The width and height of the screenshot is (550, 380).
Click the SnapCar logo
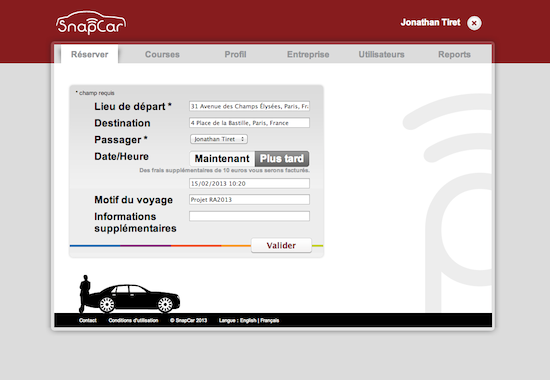click(x=91, y=23)
